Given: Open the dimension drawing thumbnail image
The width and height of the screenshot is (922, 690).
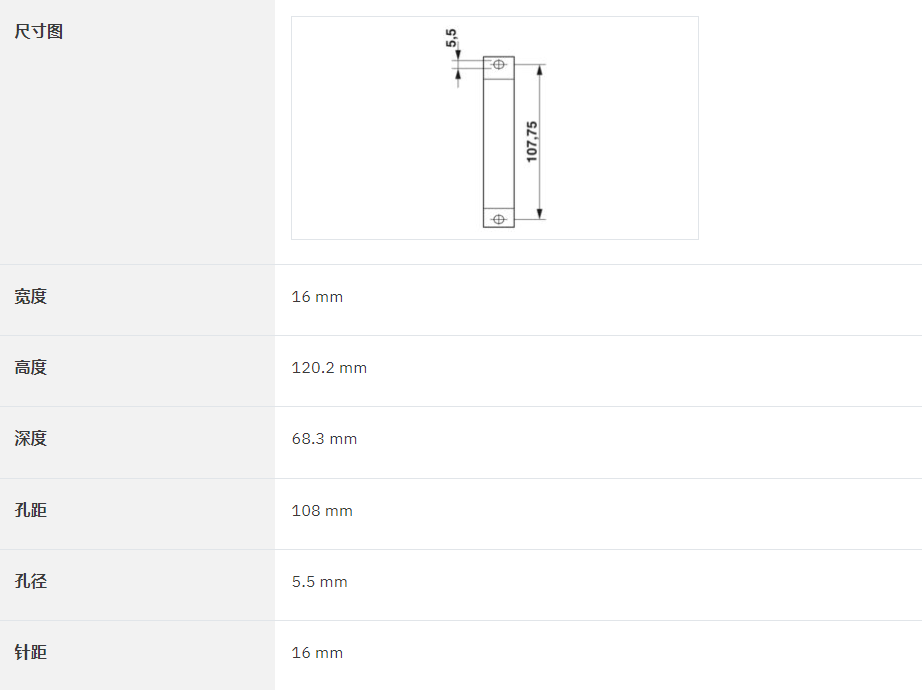Looking at the screenshot, I should [x=495, y=128].
